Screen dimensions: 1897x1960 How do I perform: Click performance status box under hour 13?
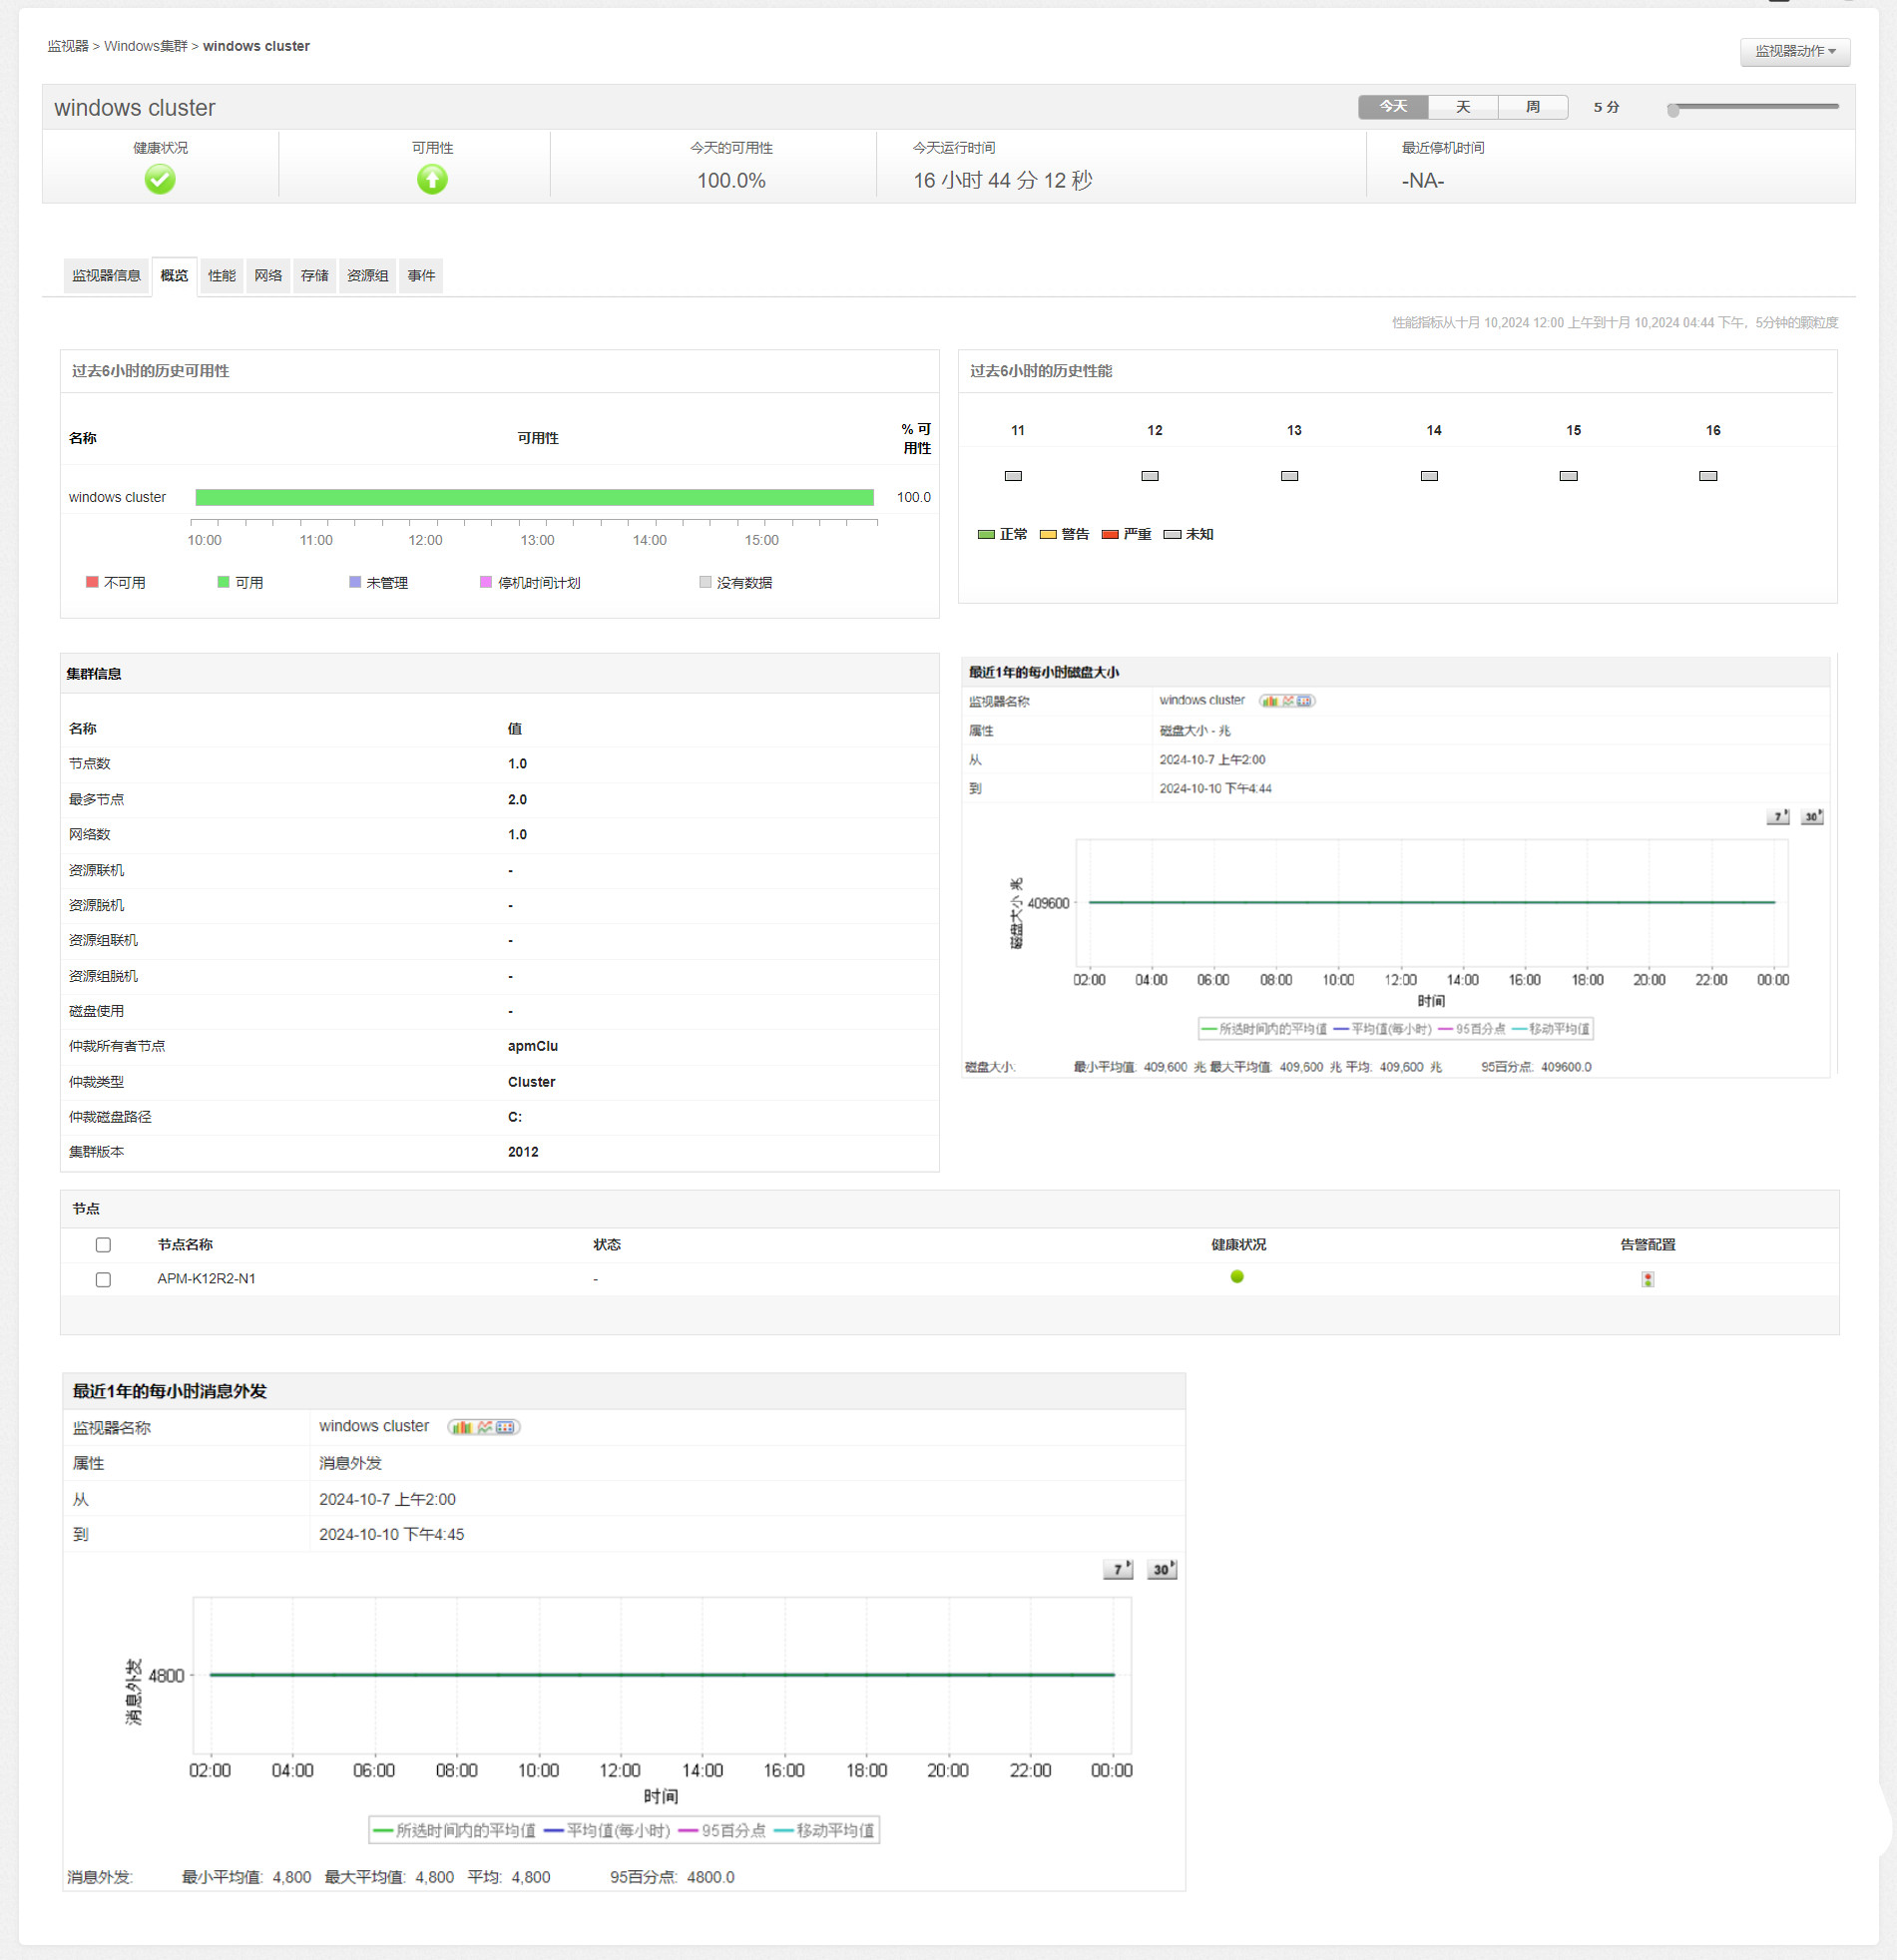click(1290, 476)
